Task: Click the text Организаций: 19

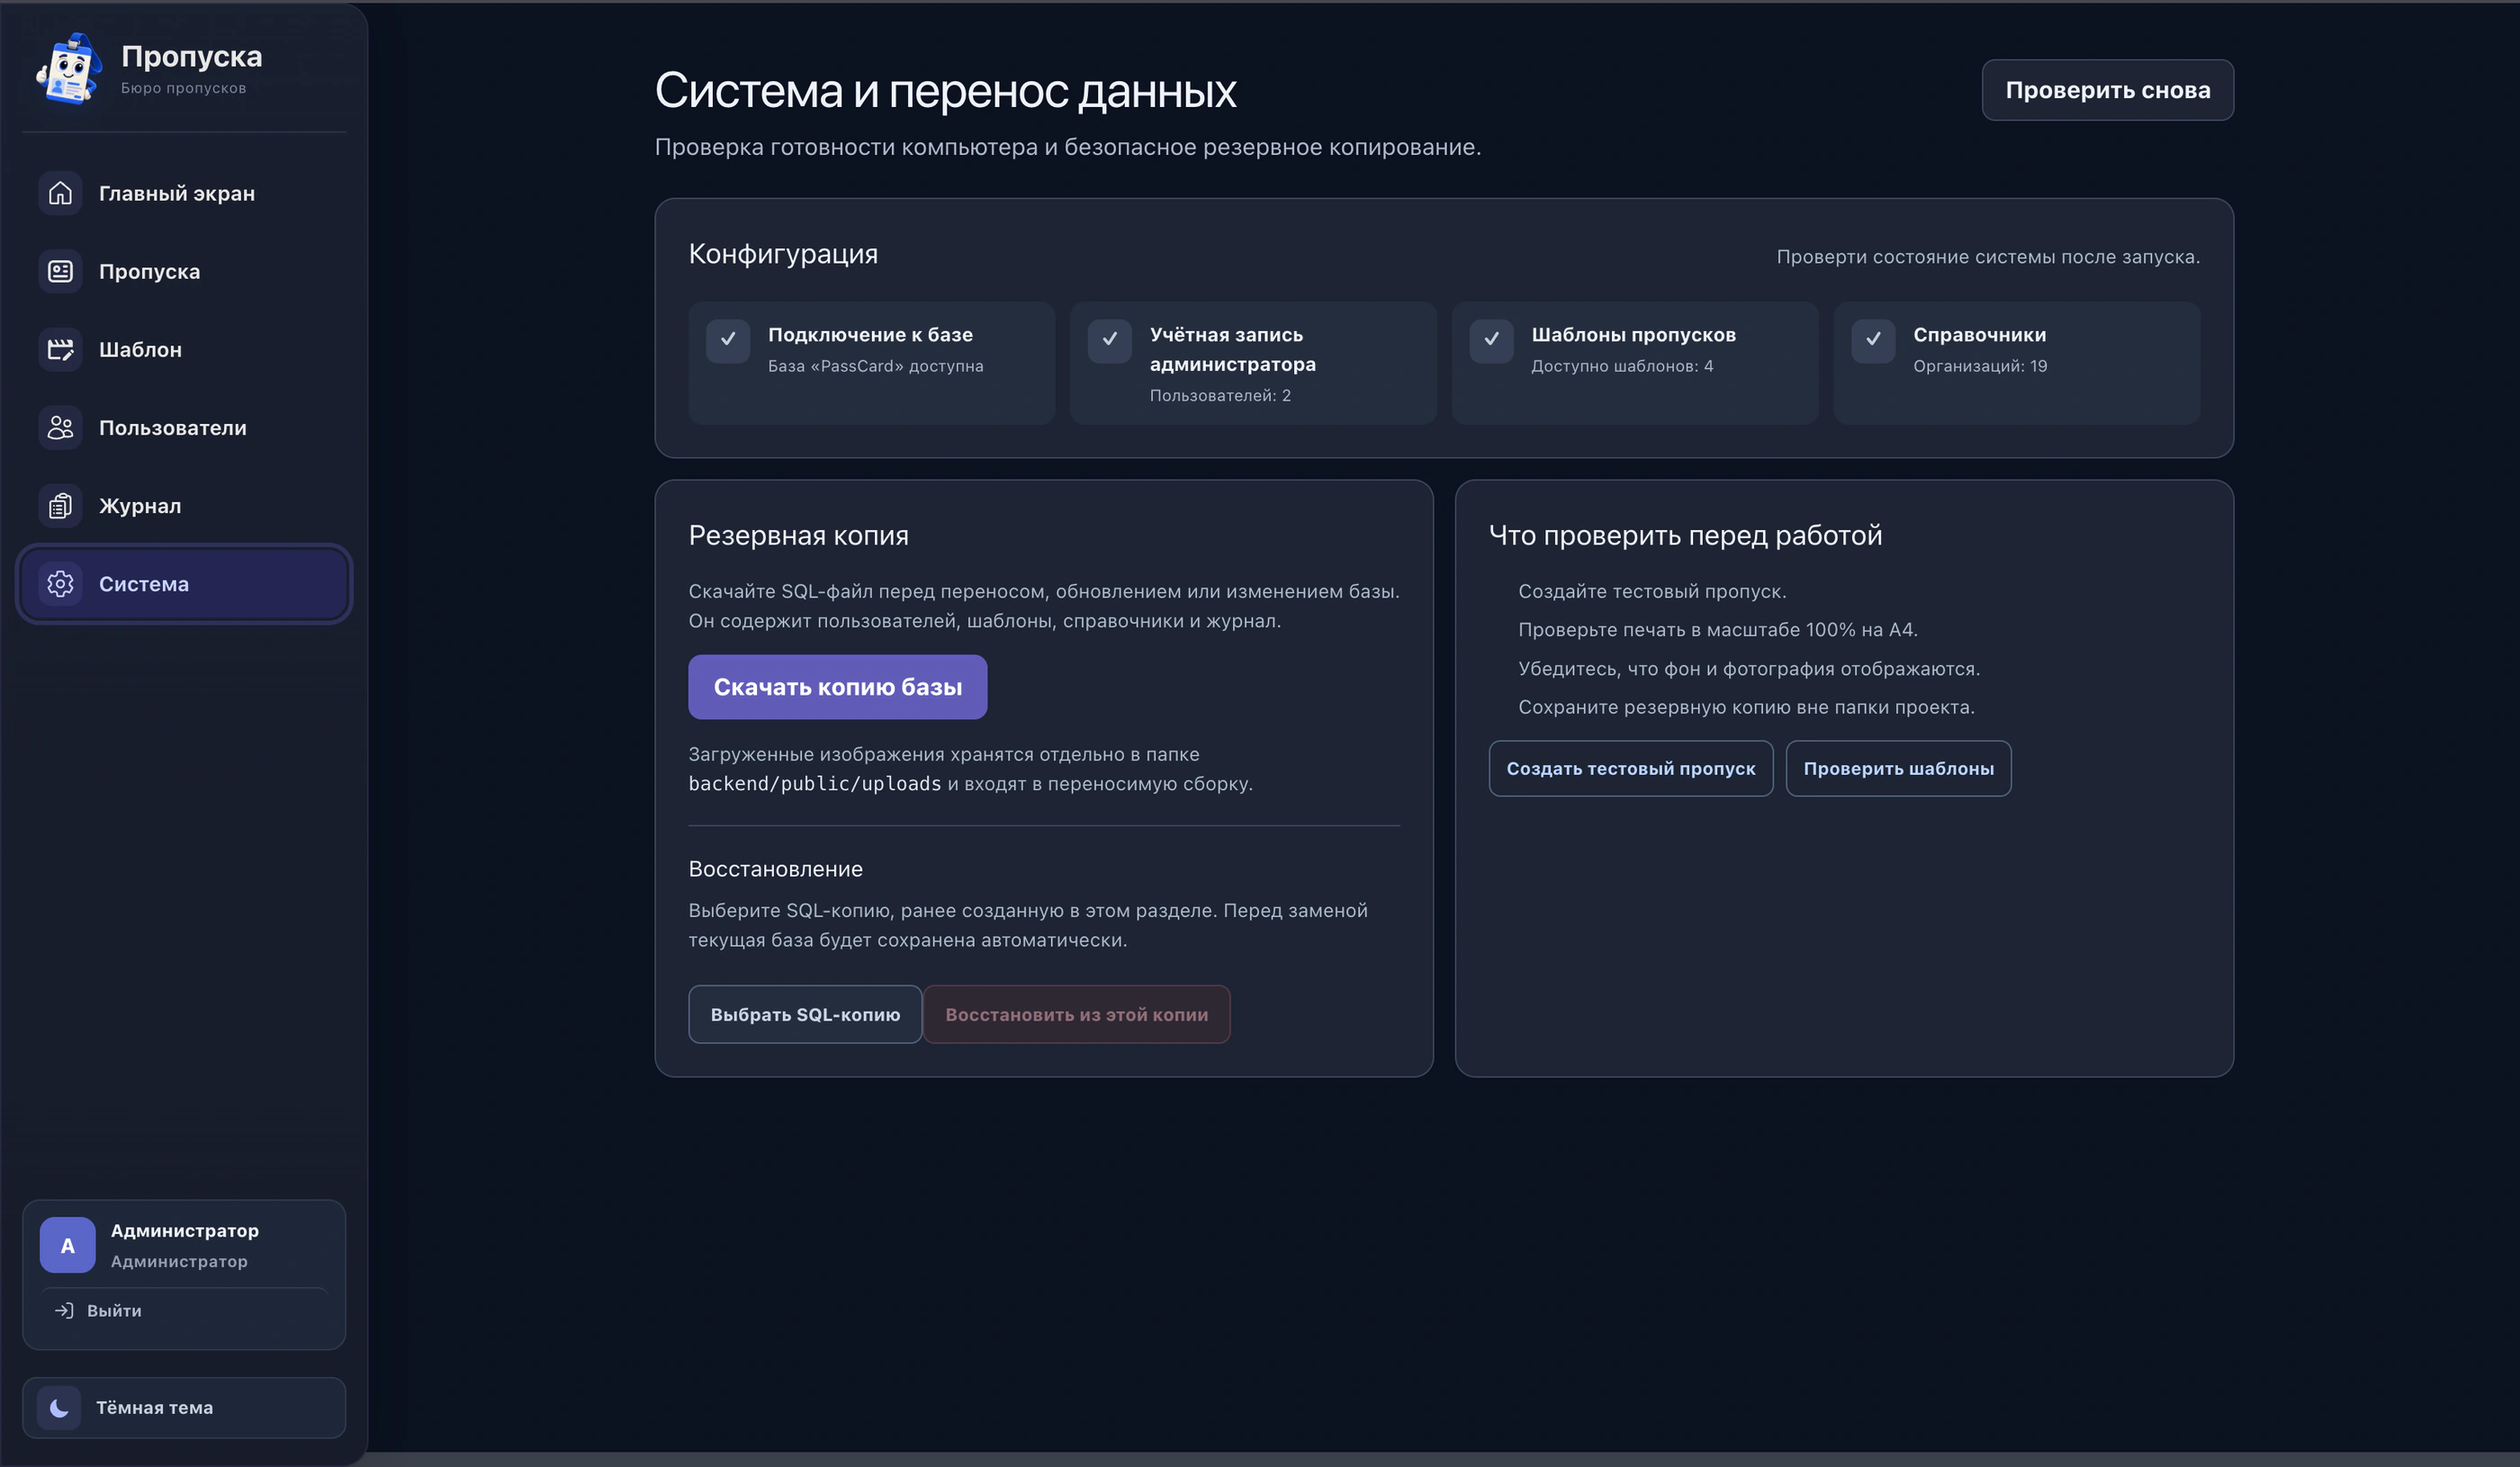Action: click(1980, 366)
